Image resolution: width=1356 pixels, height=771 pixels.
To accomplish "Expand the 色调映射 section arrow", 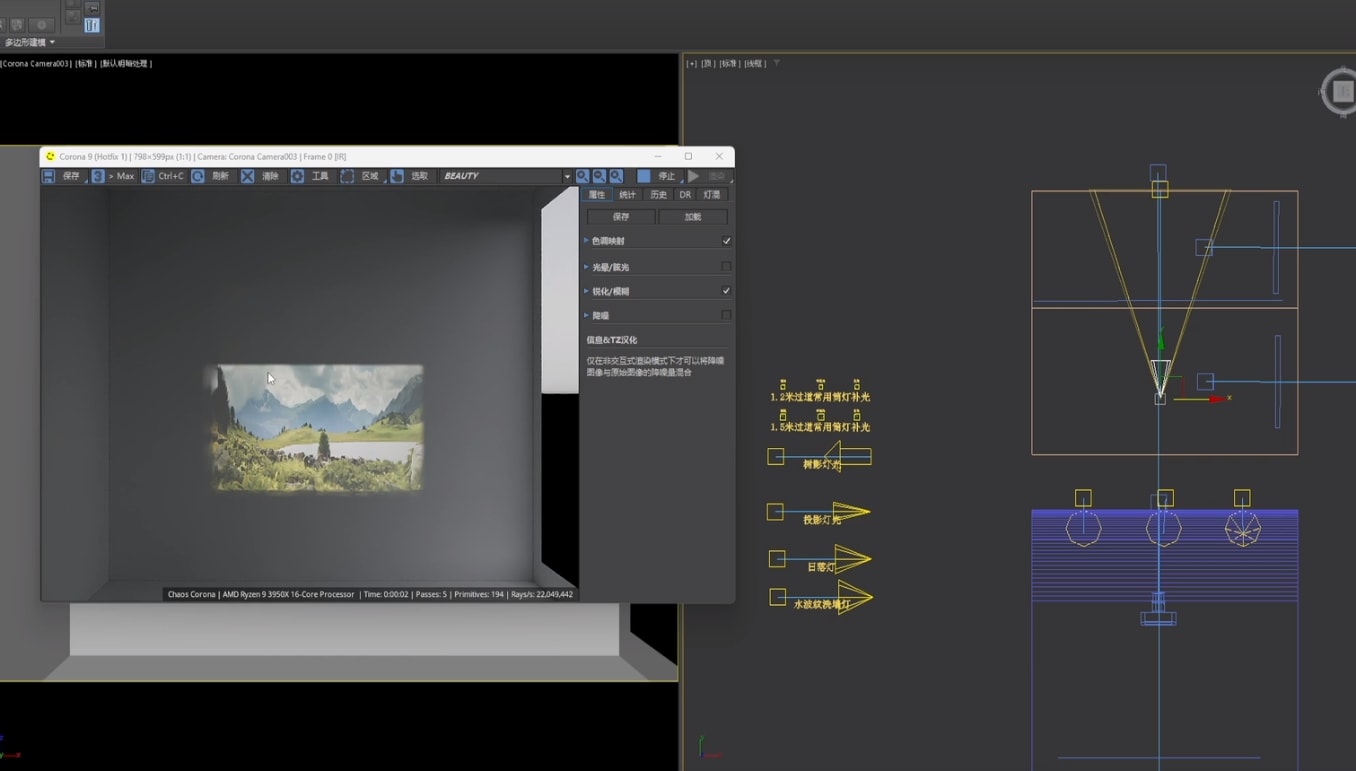I will click(586, 241).
